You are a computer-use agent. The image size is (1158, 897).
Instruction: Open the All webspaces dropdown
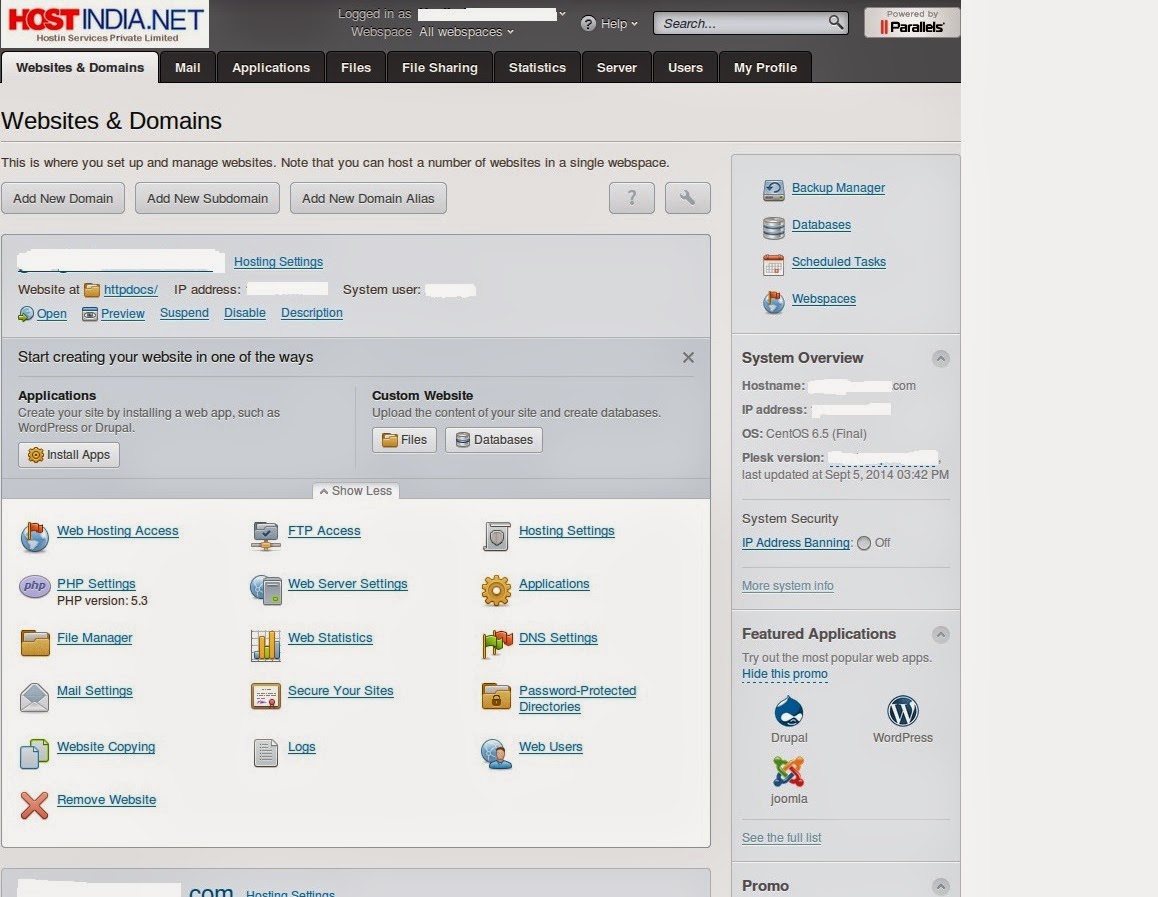click(465, 31)
